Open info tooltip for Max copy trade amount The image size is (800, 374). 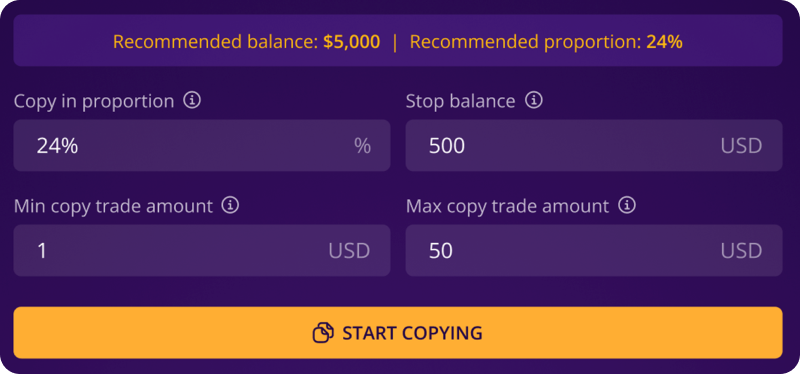627,206
